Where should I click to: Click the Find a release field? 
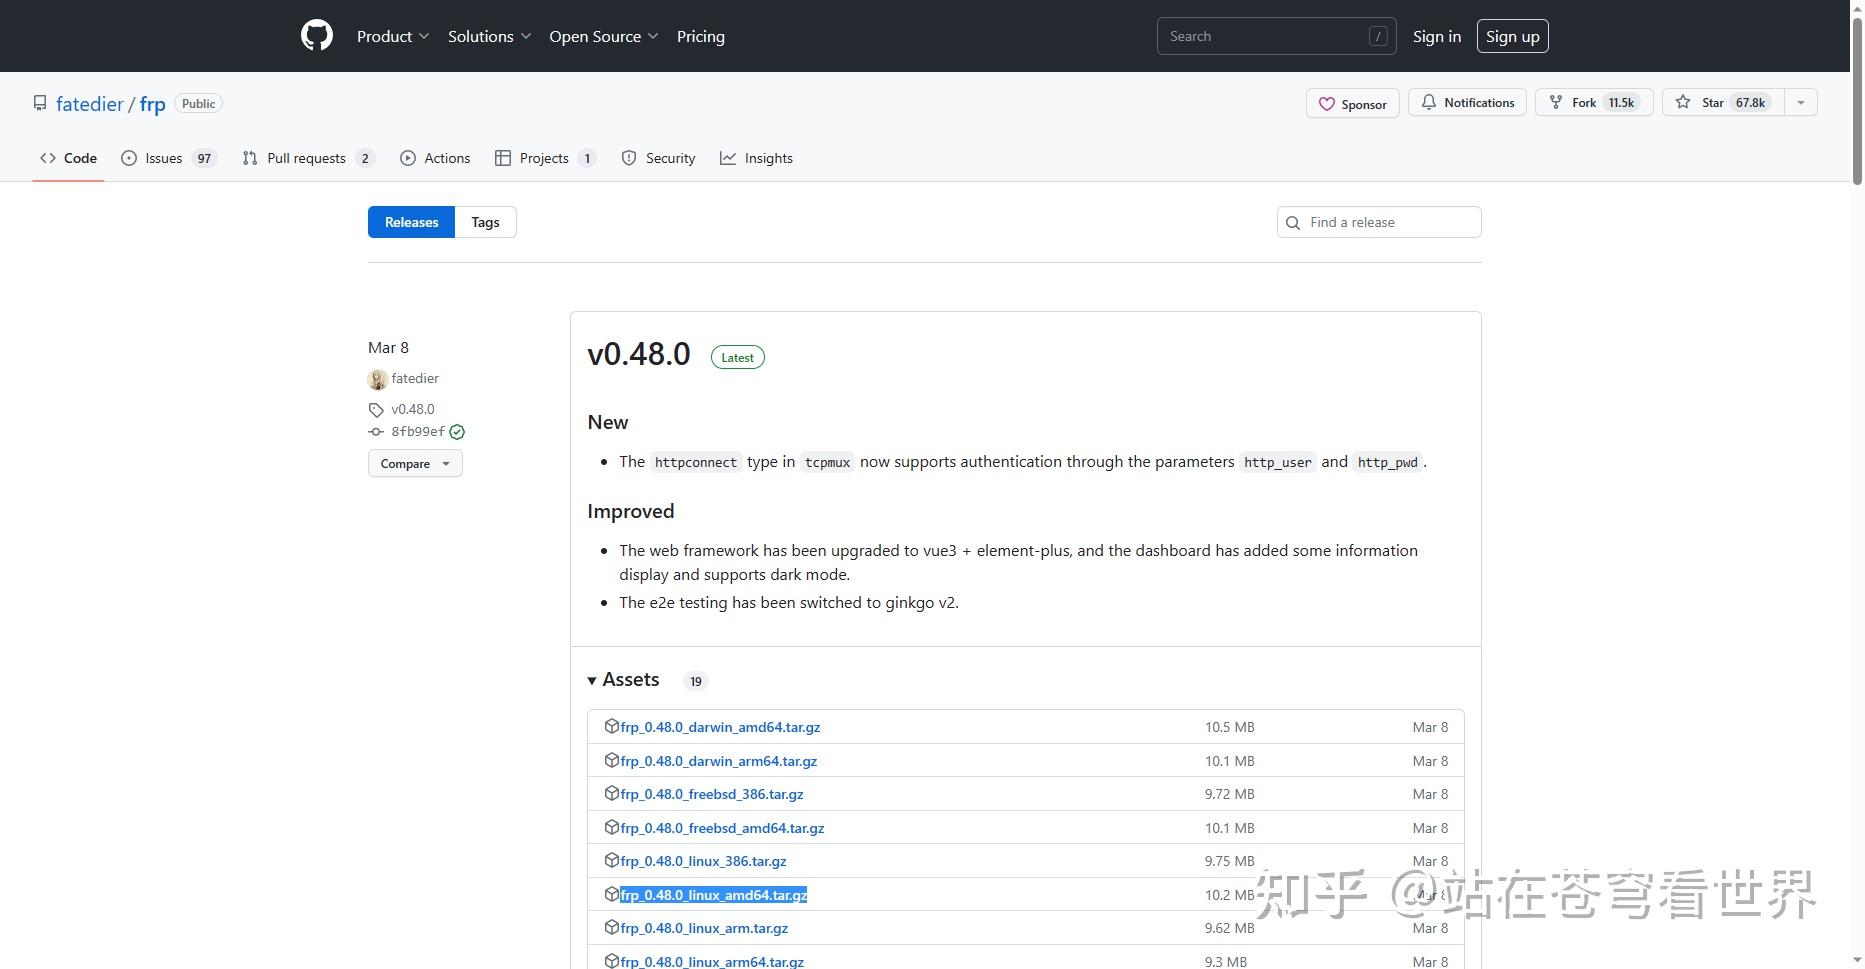[x=1379, y=222]
